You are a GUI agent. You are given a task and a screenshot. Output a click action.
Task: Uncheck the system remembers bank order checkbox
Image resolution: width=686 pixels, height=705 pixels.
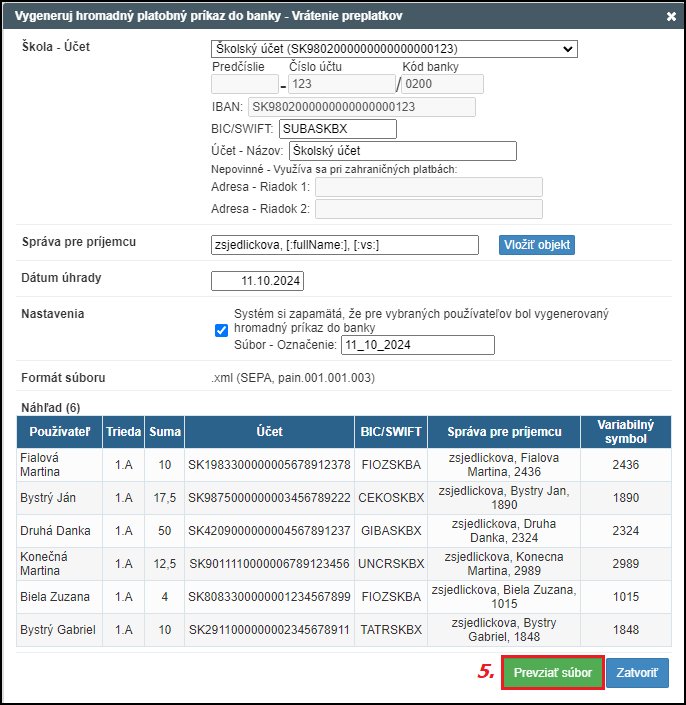(x=222, y=330)
